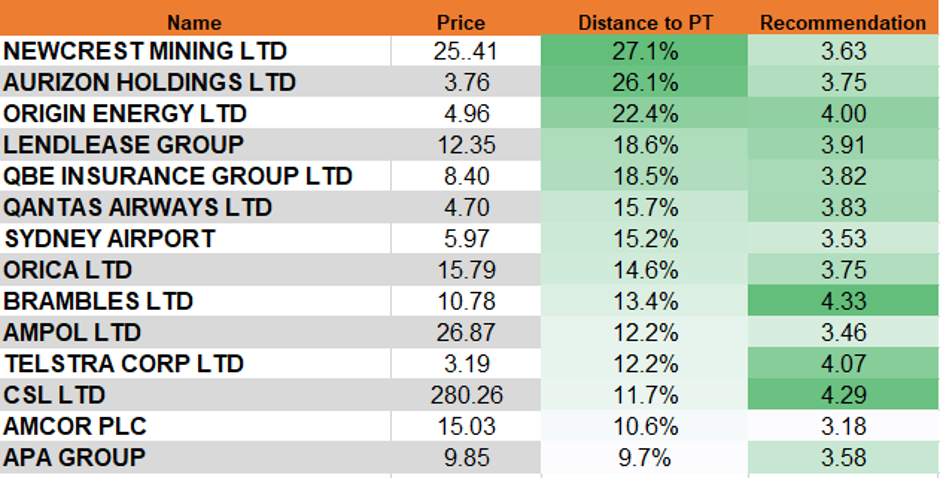Click Amcor price 15.03
The image size is (941, 479).
click(x=466, y=426)
